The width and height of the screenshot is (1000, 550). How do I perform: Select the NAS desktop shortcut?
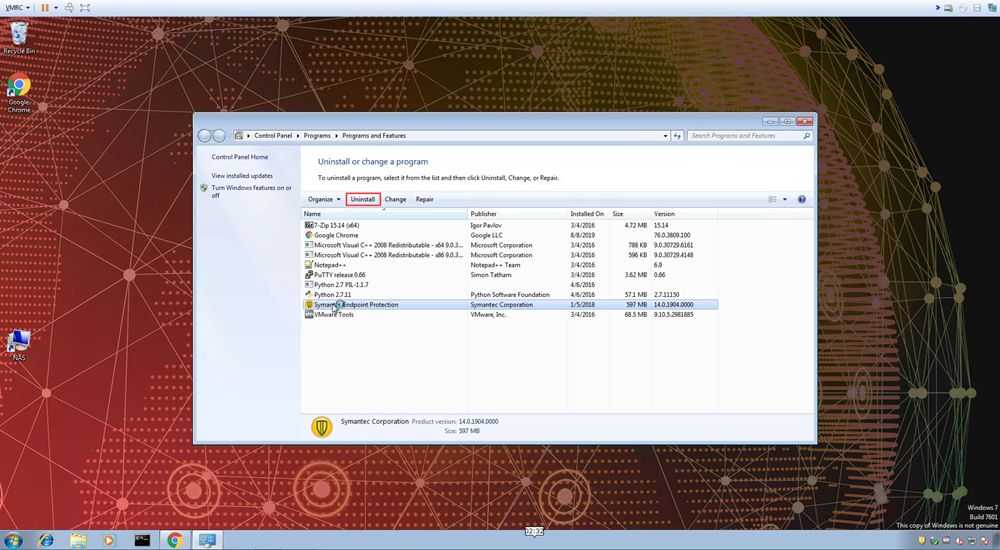pos(18,345)
